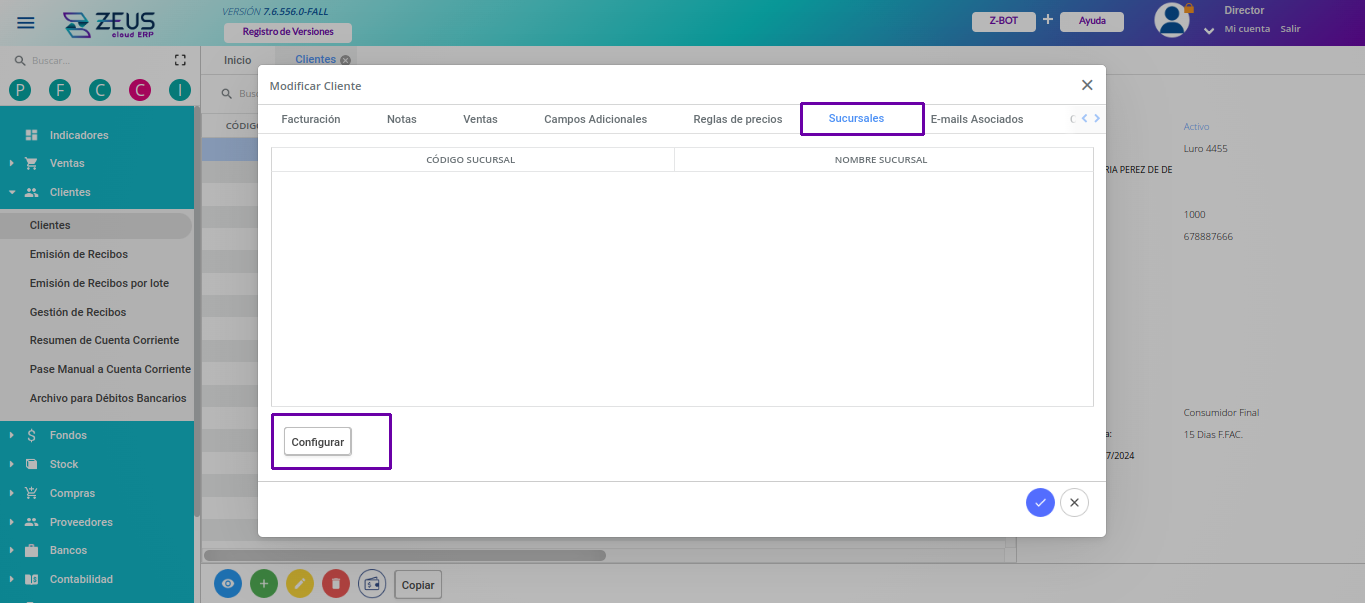Screen dimensions: 1365x603
Task: Click the horizontal scrollbar under client list
Action: [405, 555]
